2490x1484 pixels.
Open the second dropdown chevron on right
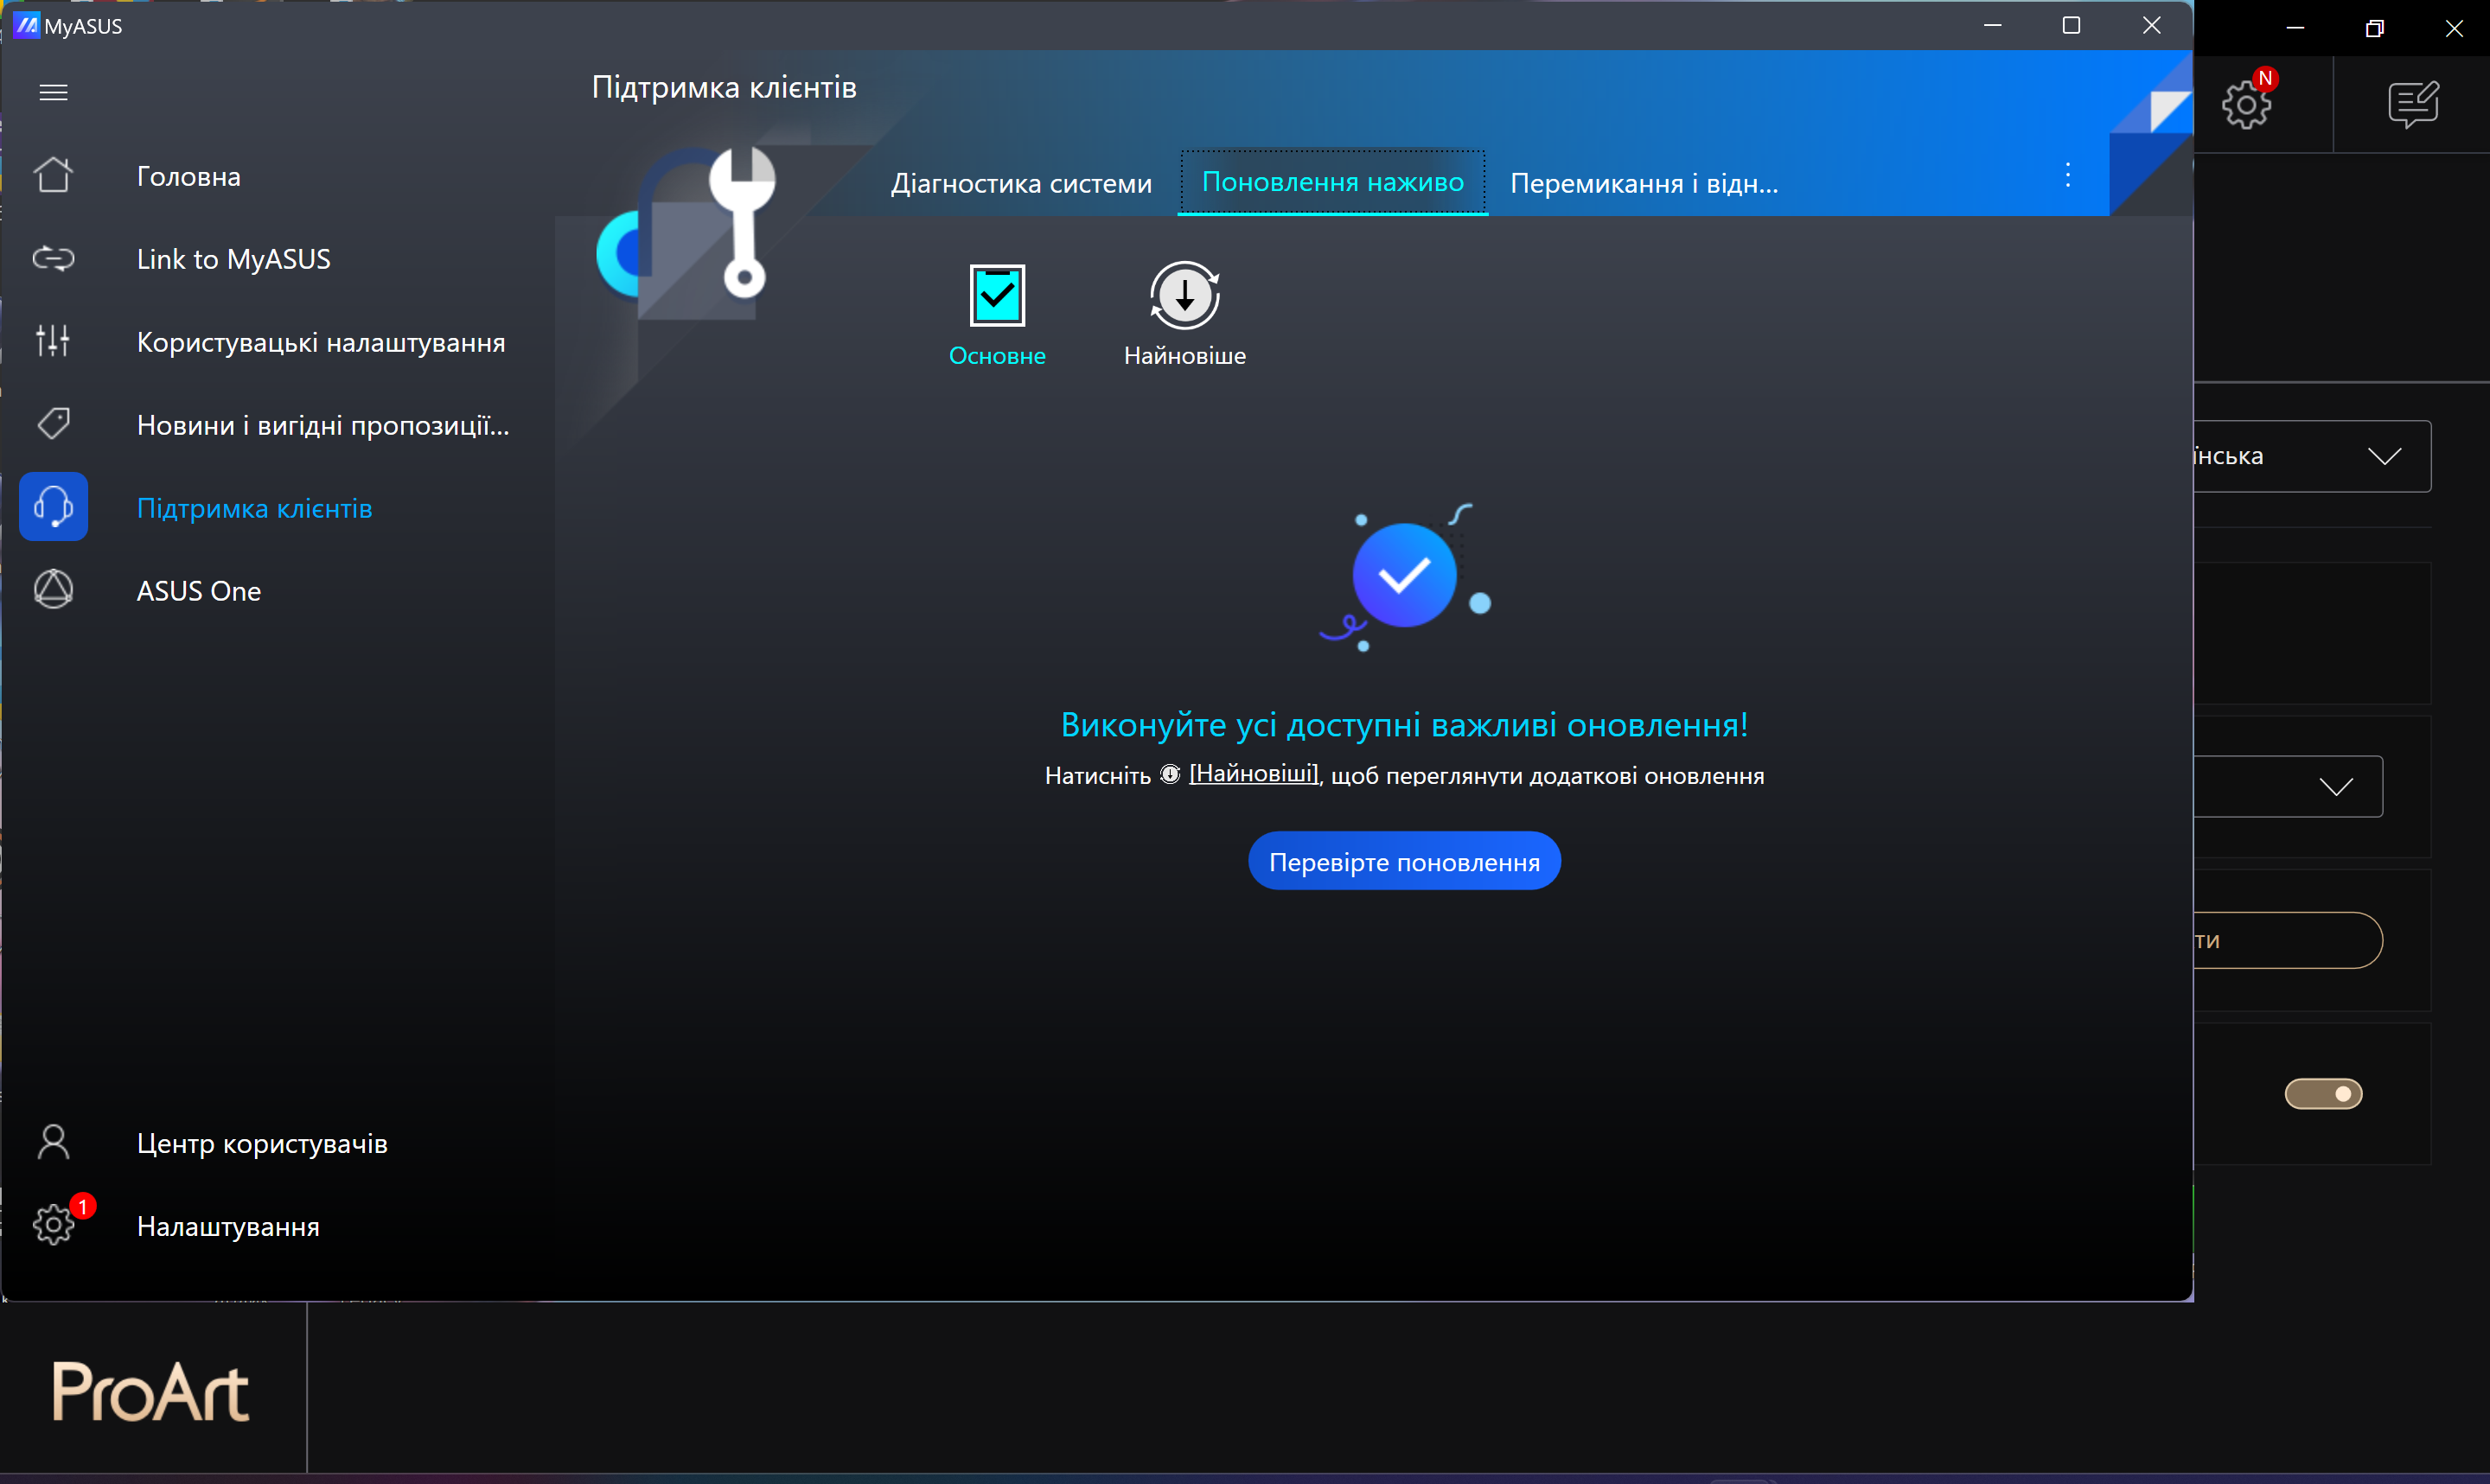tap(2335, 787)
